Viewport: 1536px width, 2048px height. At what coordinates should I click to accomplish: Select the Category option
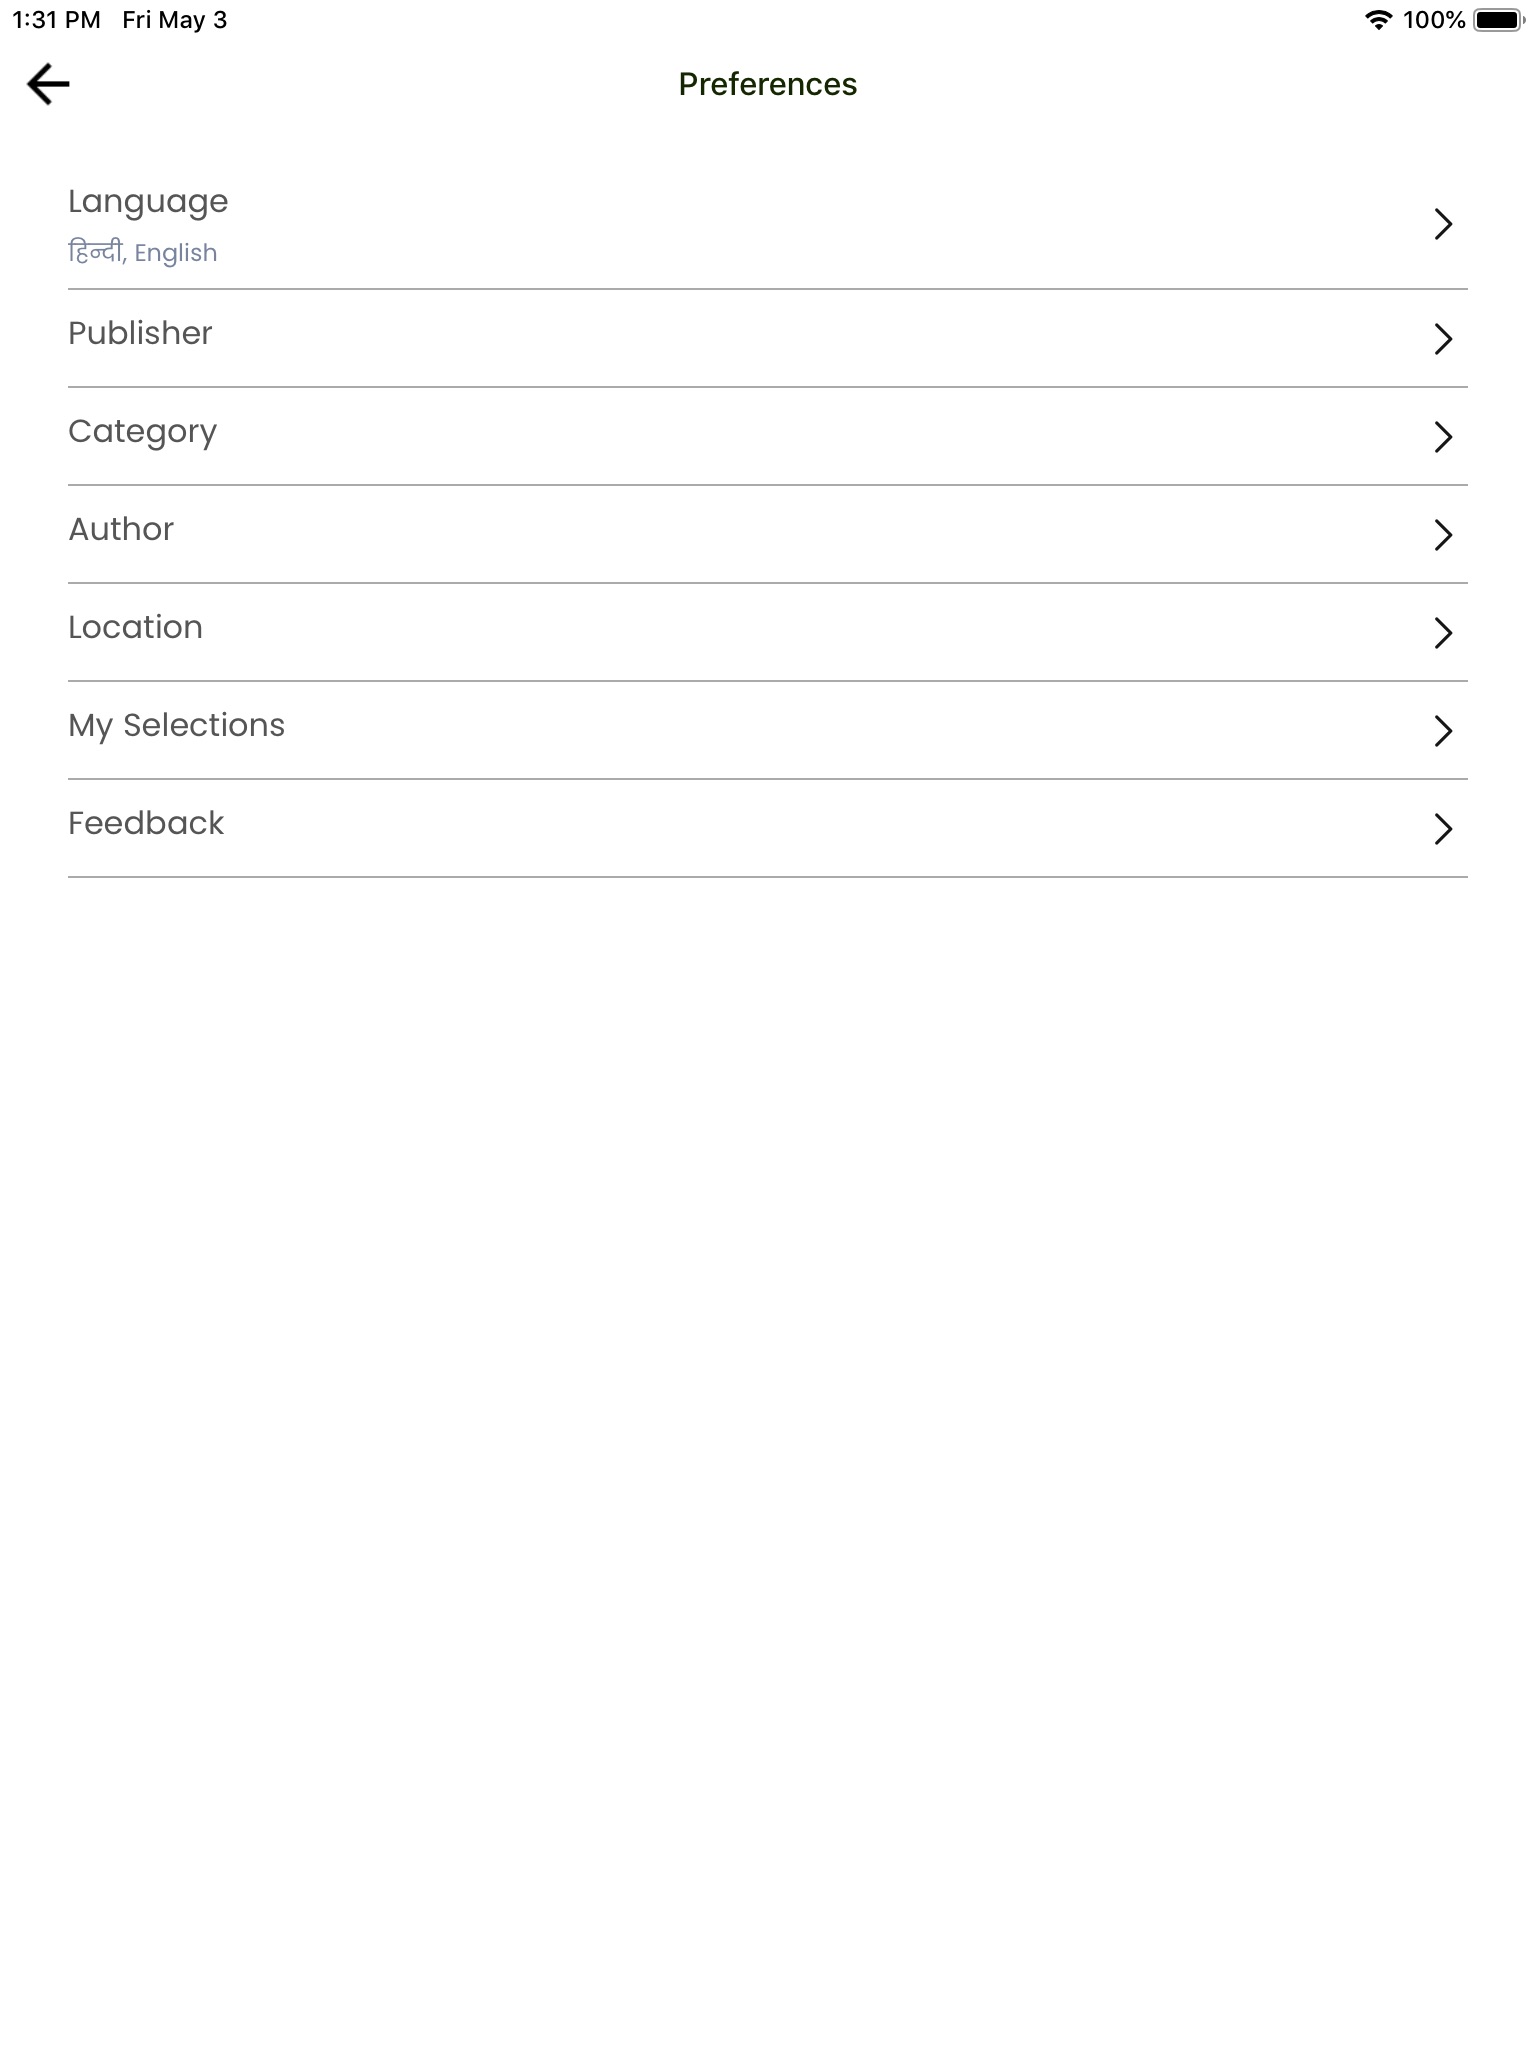point(142,432)
